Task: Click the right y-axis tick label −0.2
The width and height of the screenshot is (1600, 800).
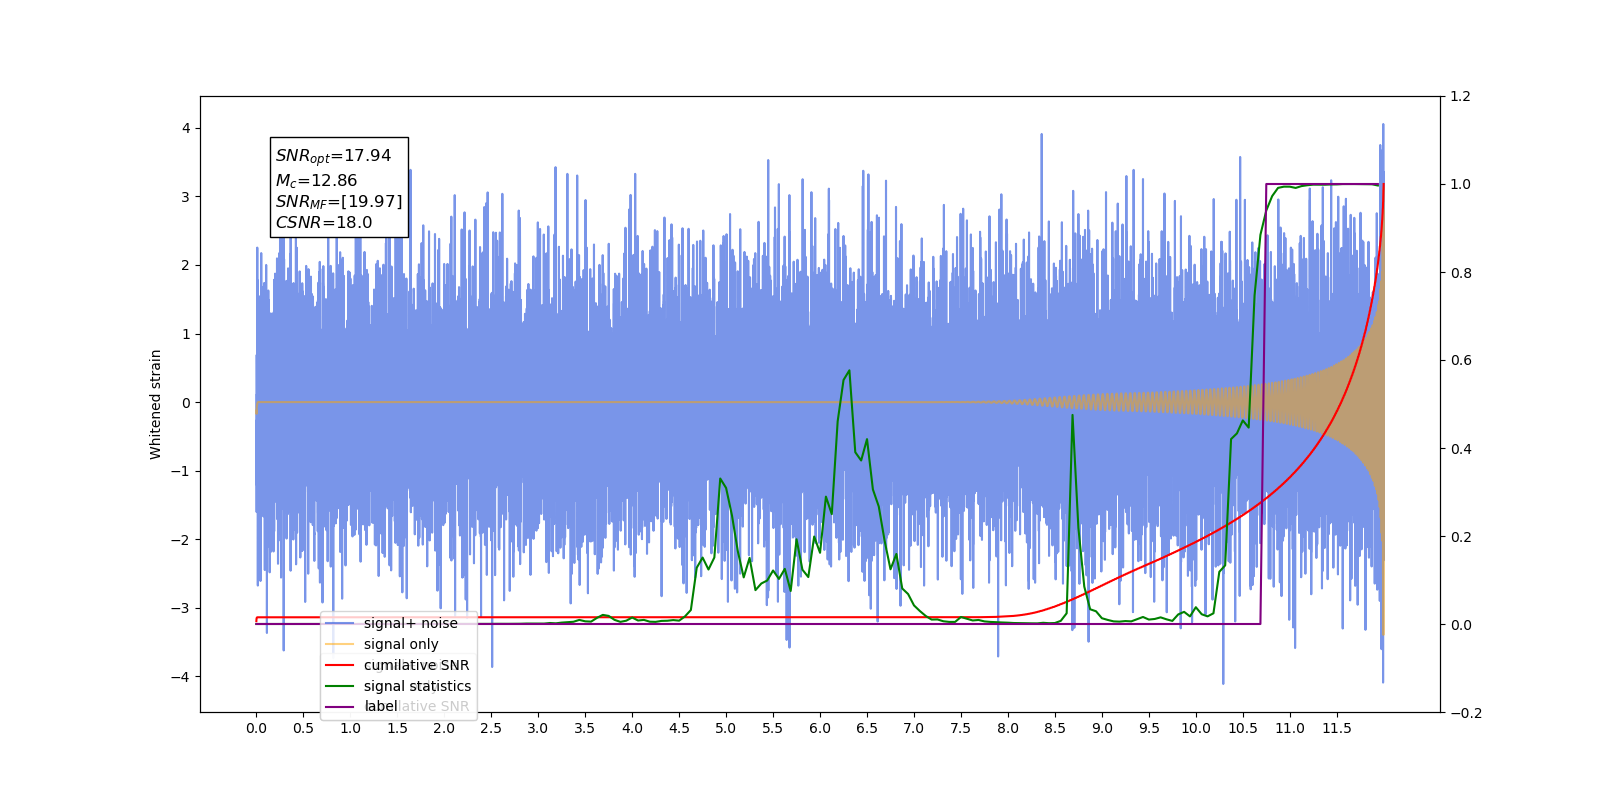Action: coord(1466,713)
